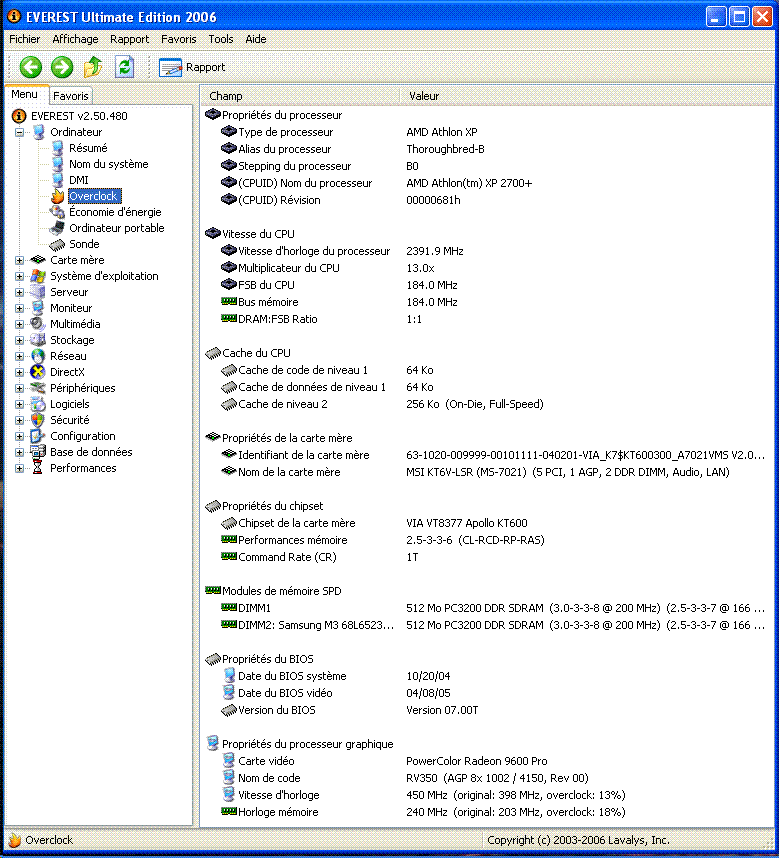The height and width of the screenshot is (858, 779).
Task: Open the Favoris menu
Action: coord(178,39)
